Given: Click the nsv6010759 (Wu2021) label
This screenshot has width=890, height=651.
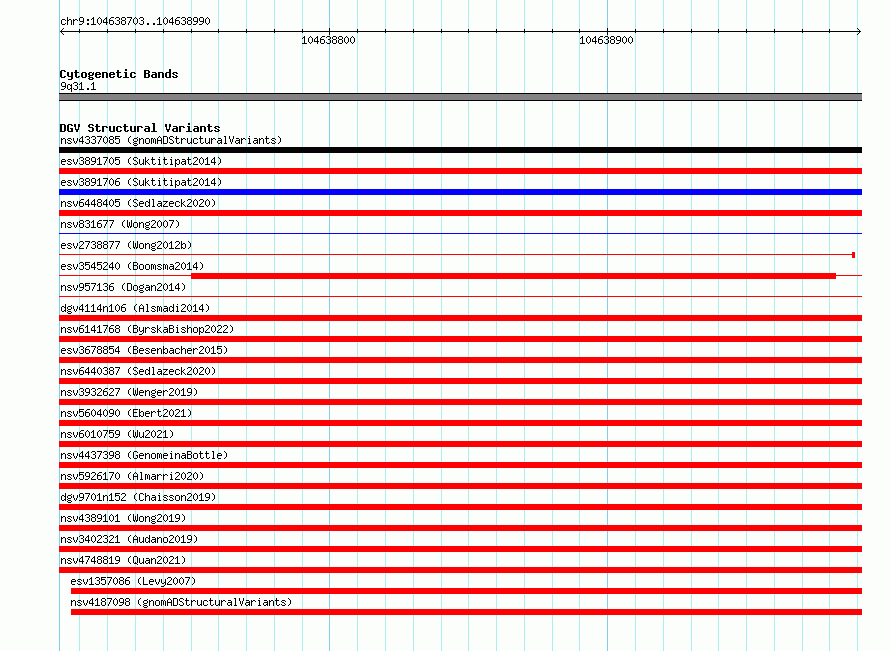Looking at the screenshot, I should [x=117, y=434].
